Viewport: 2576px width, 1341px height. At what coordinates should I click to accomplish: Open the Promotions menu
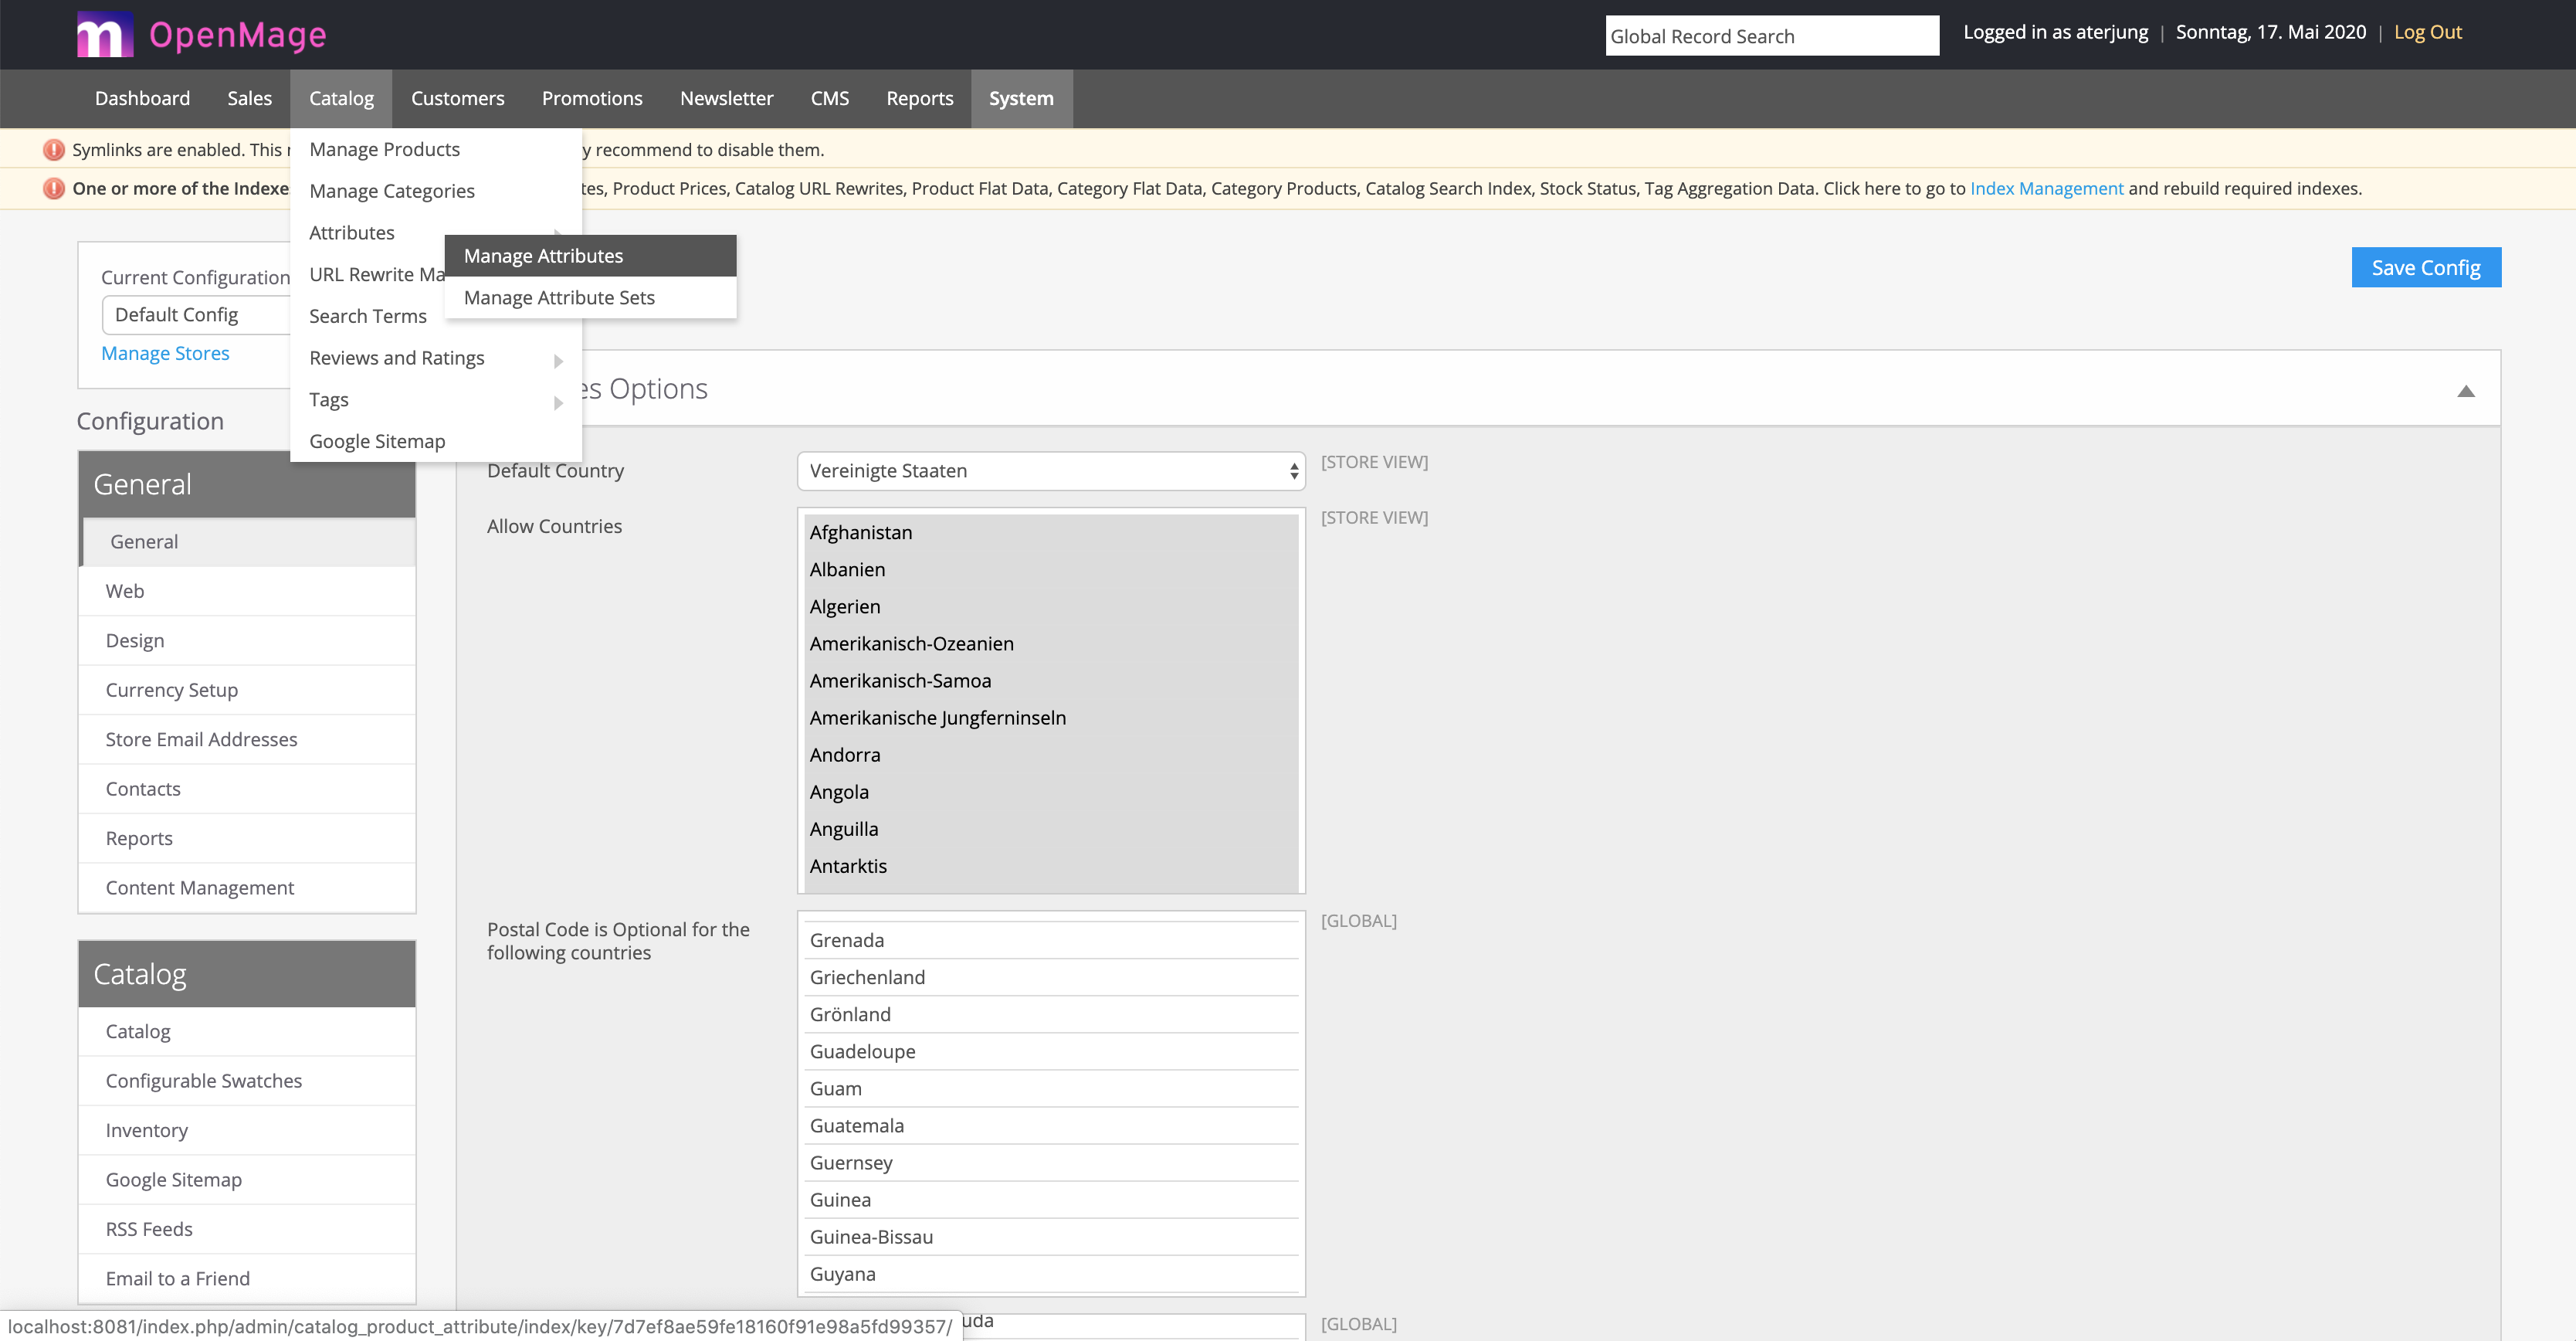coord(592,98)
